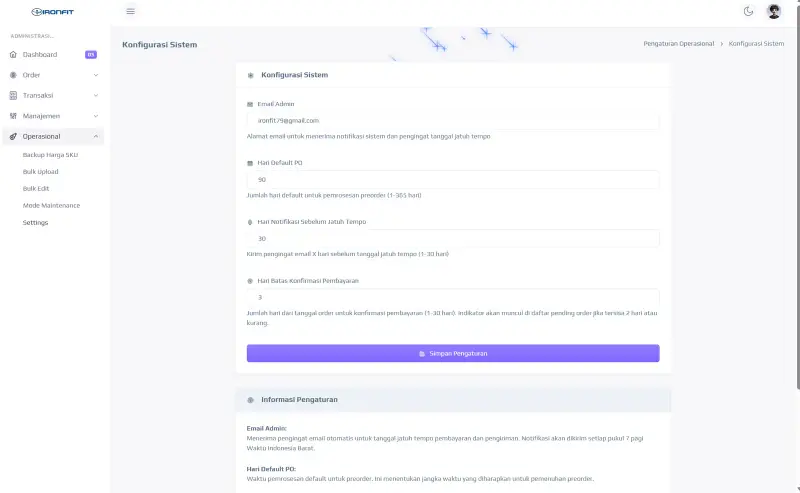The height and width of the screenshot is (493, 800).
Task: Select the Operasional menu item
Action: tap(53, 136)
